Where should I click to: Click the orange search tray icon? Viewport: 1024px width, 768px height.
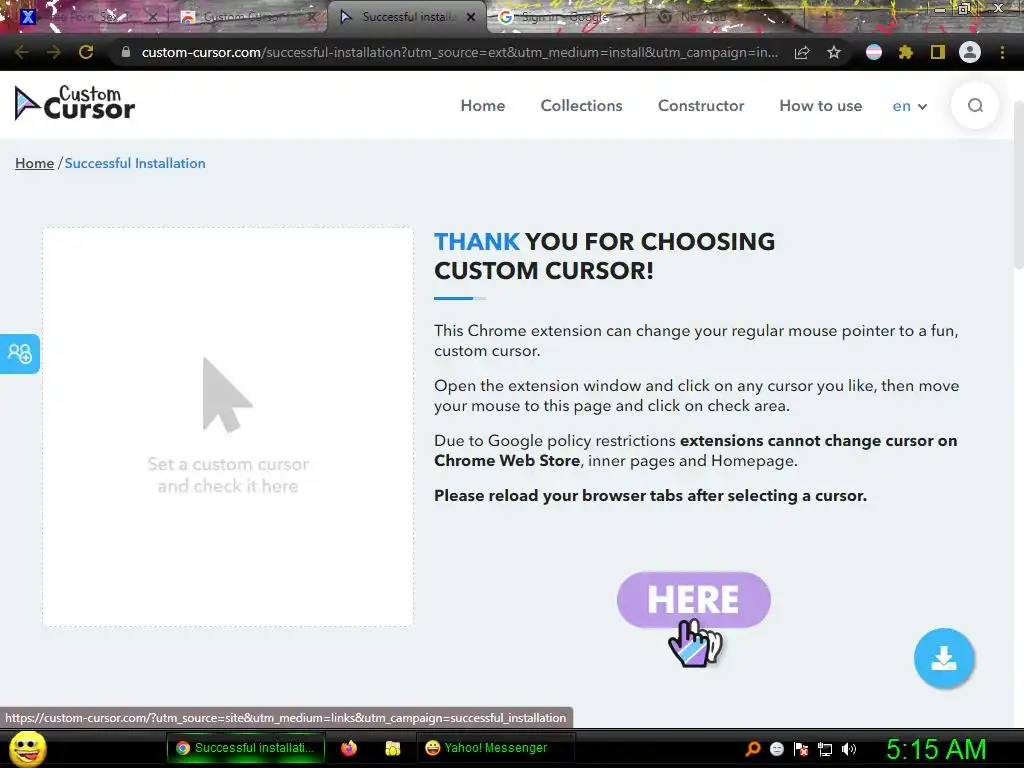(753, 748)
